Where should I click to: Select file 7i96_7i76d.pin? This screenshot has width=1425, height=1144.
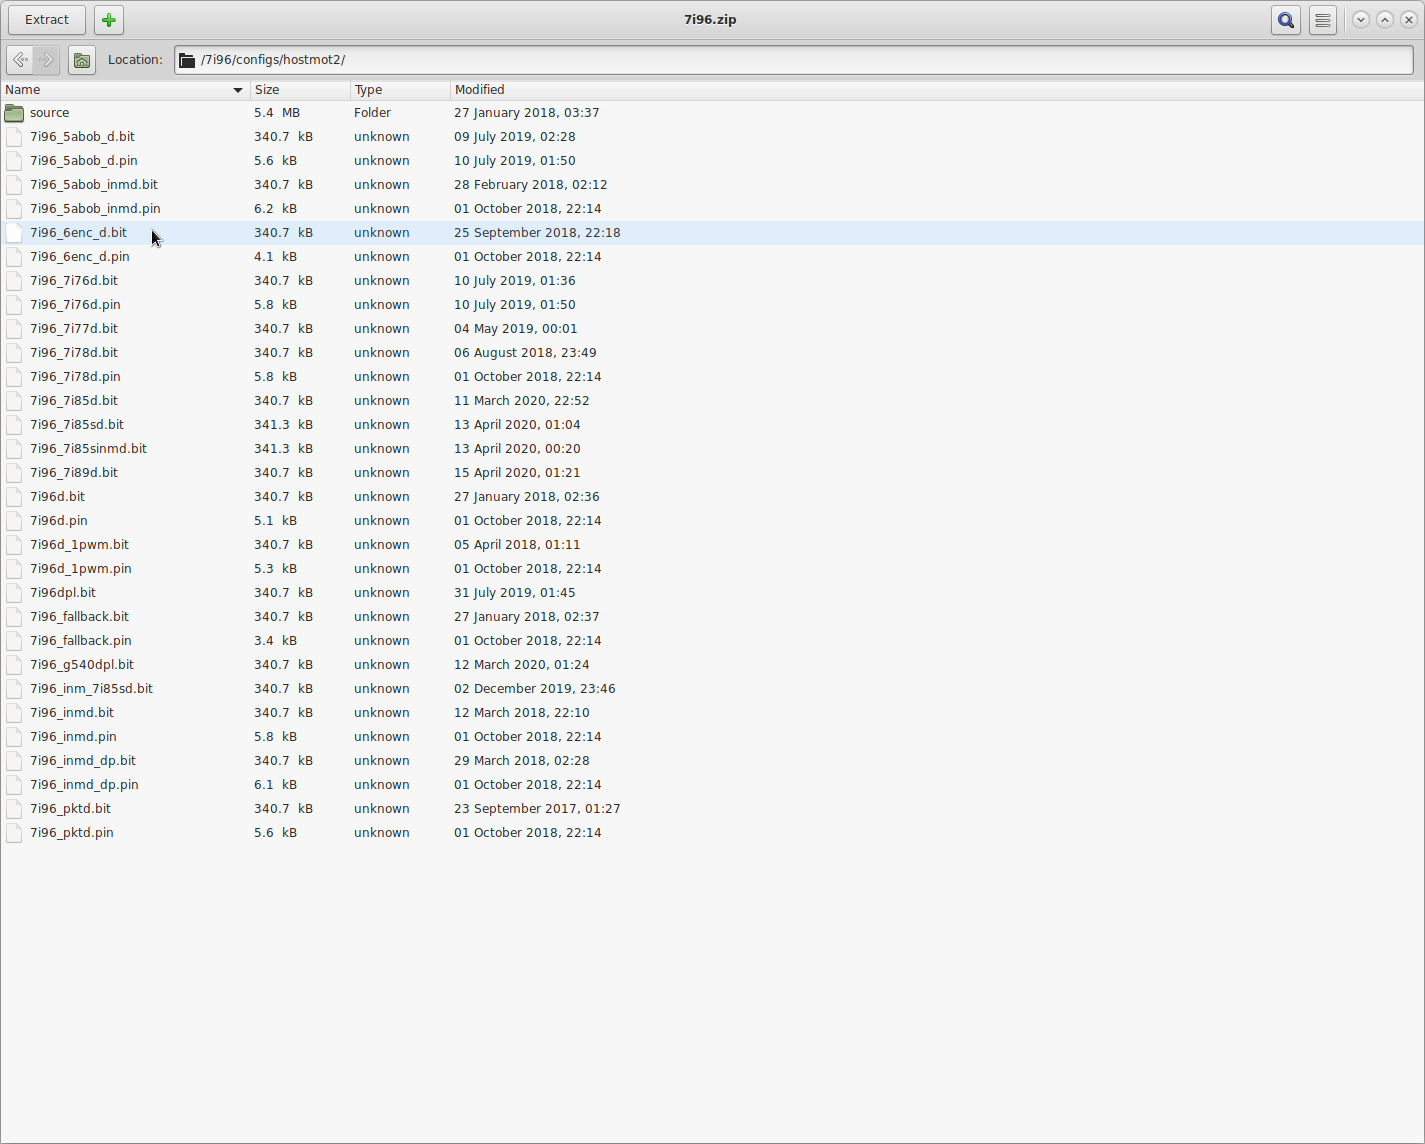coord(75,305)
